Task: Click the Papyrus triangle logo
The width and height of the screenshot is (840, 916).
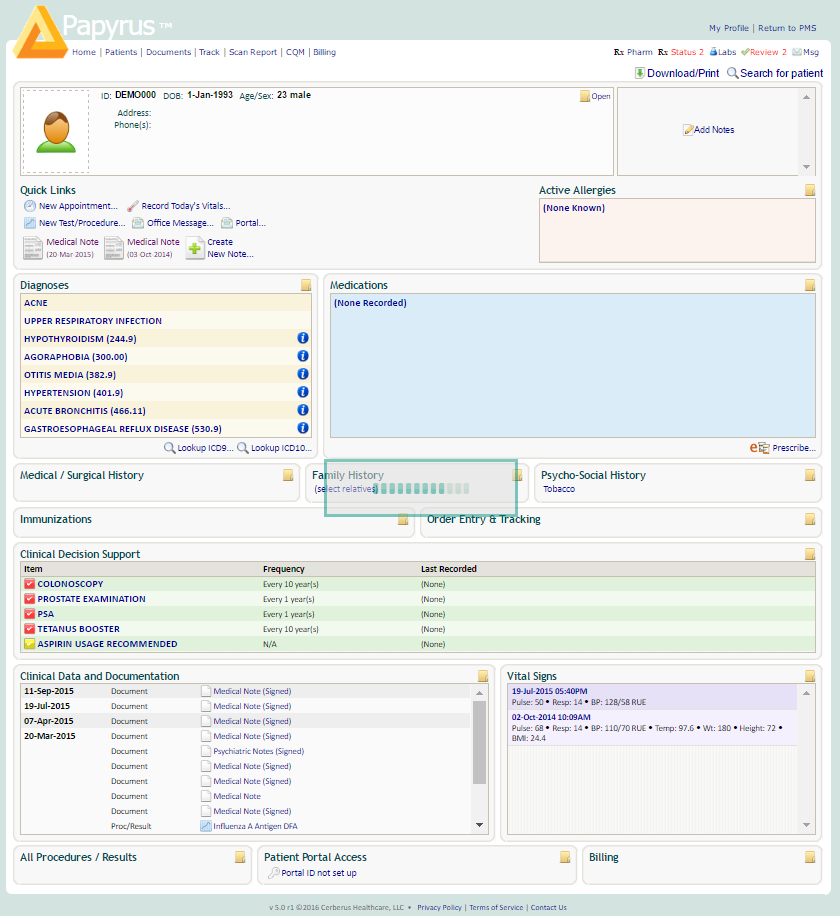Action: point(40,32)
